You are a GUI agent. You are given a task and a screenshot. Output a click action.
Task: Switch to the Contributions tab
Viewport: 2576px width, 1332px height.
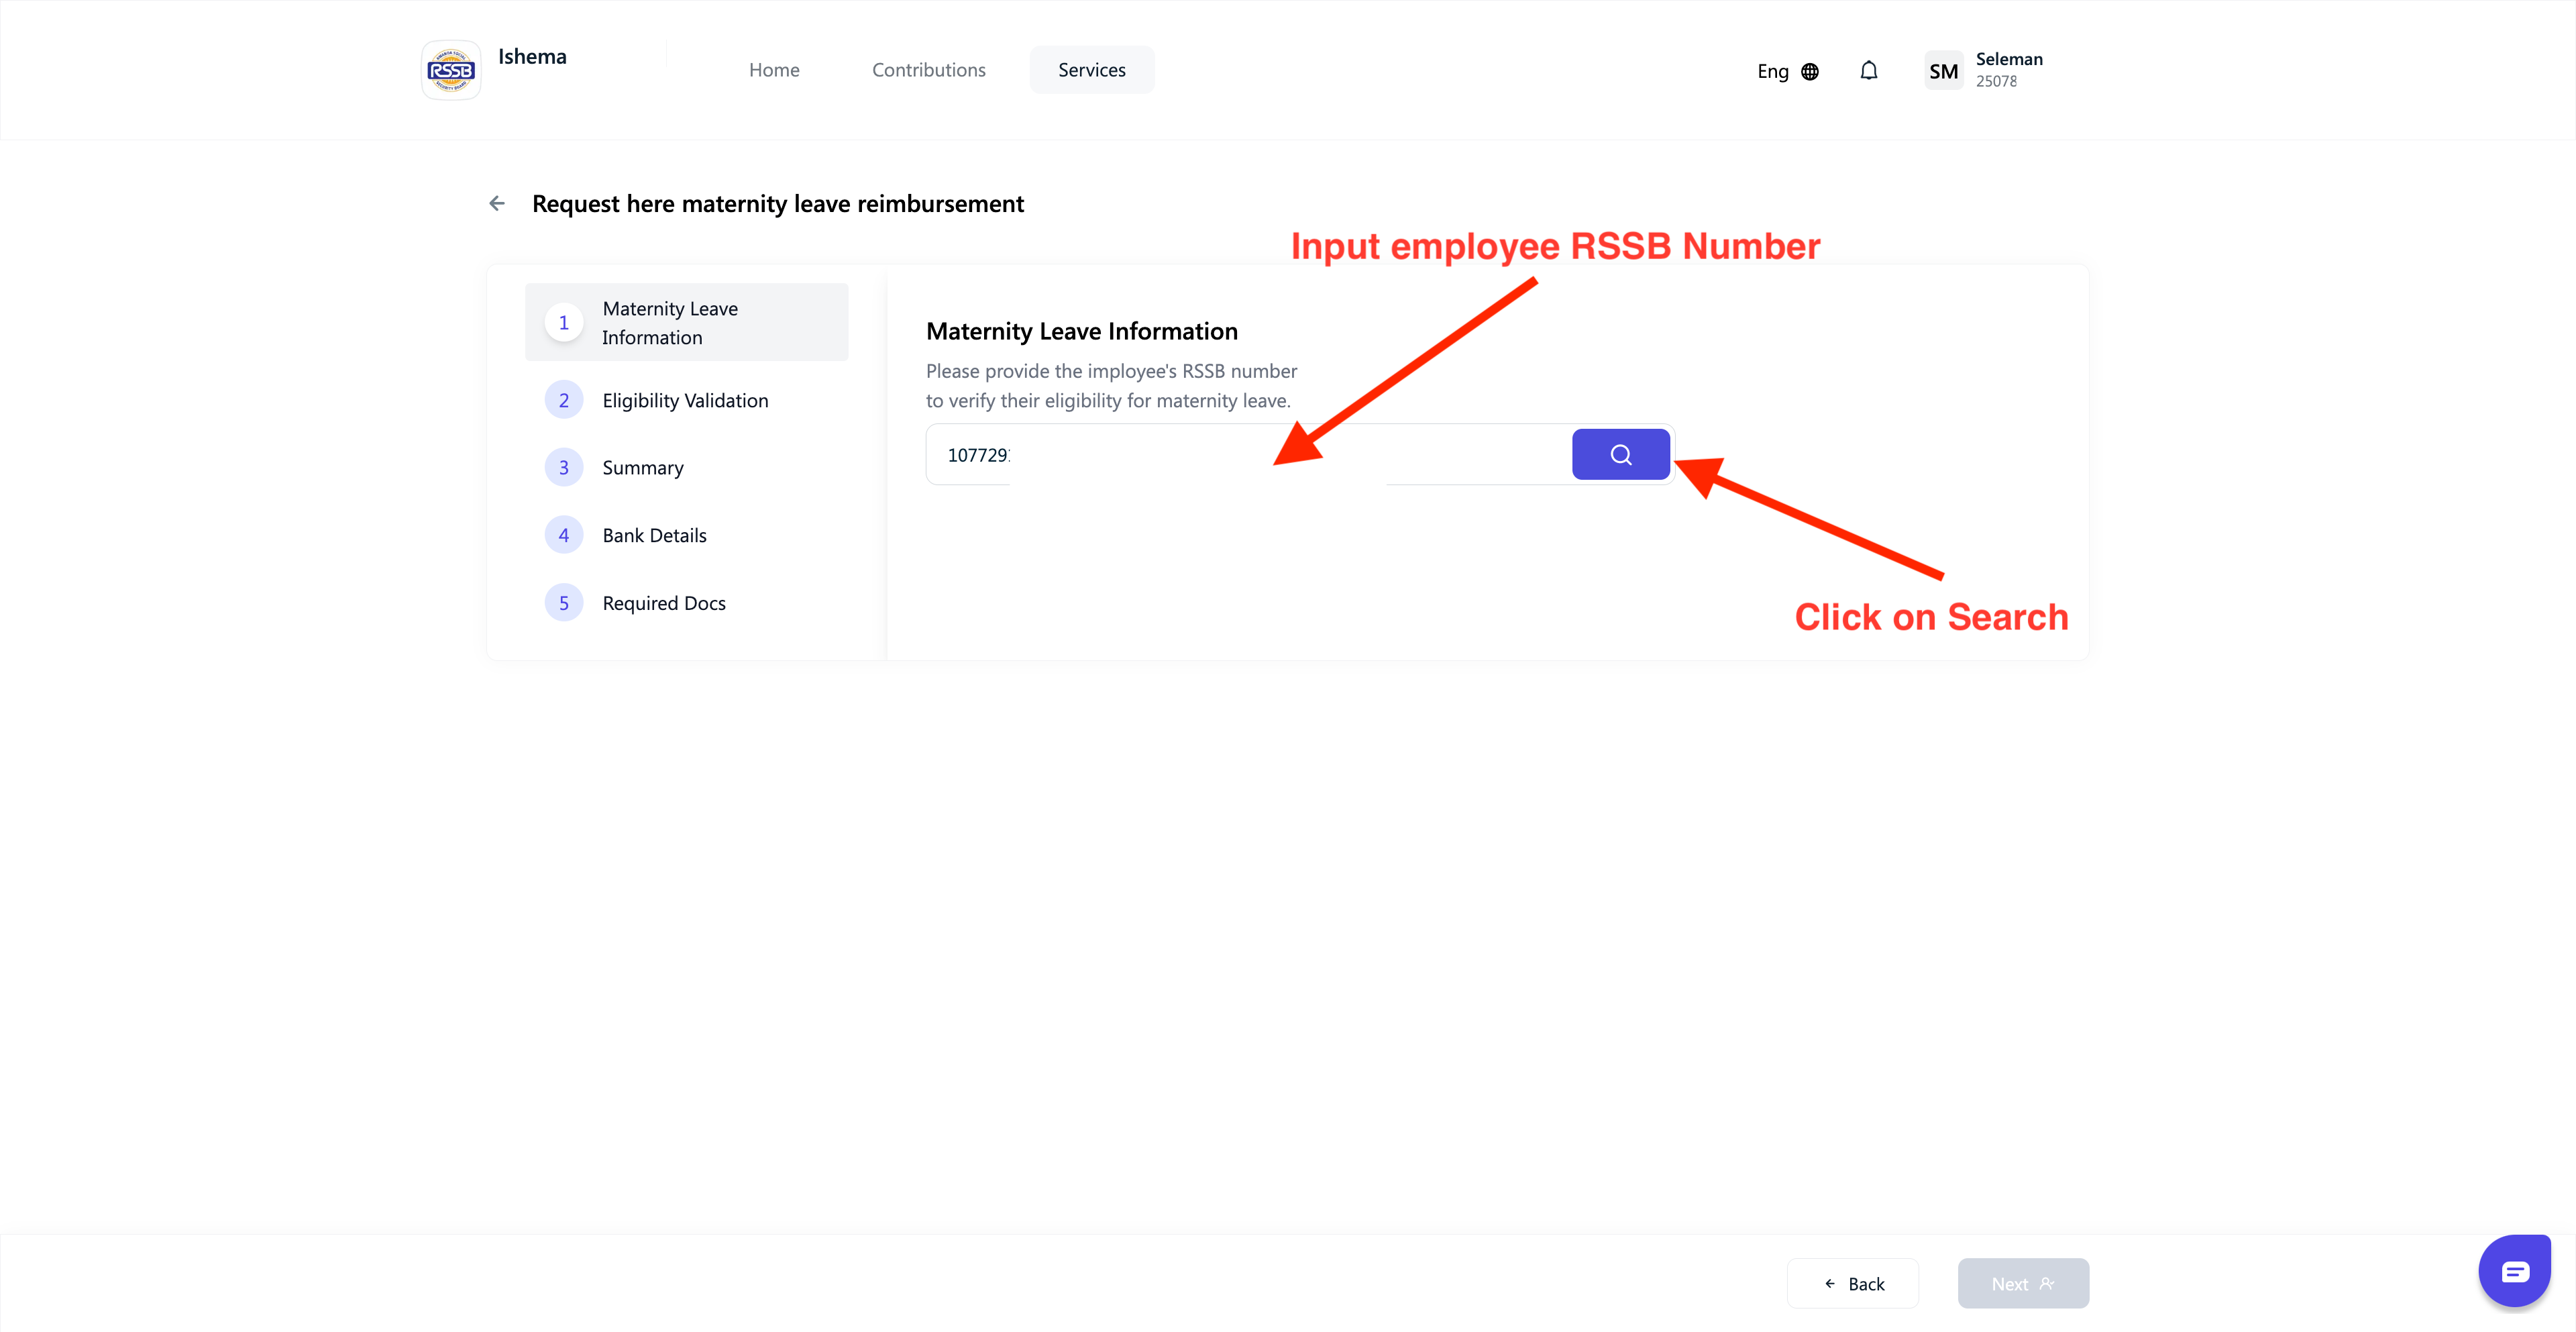[x=928, y=70]
